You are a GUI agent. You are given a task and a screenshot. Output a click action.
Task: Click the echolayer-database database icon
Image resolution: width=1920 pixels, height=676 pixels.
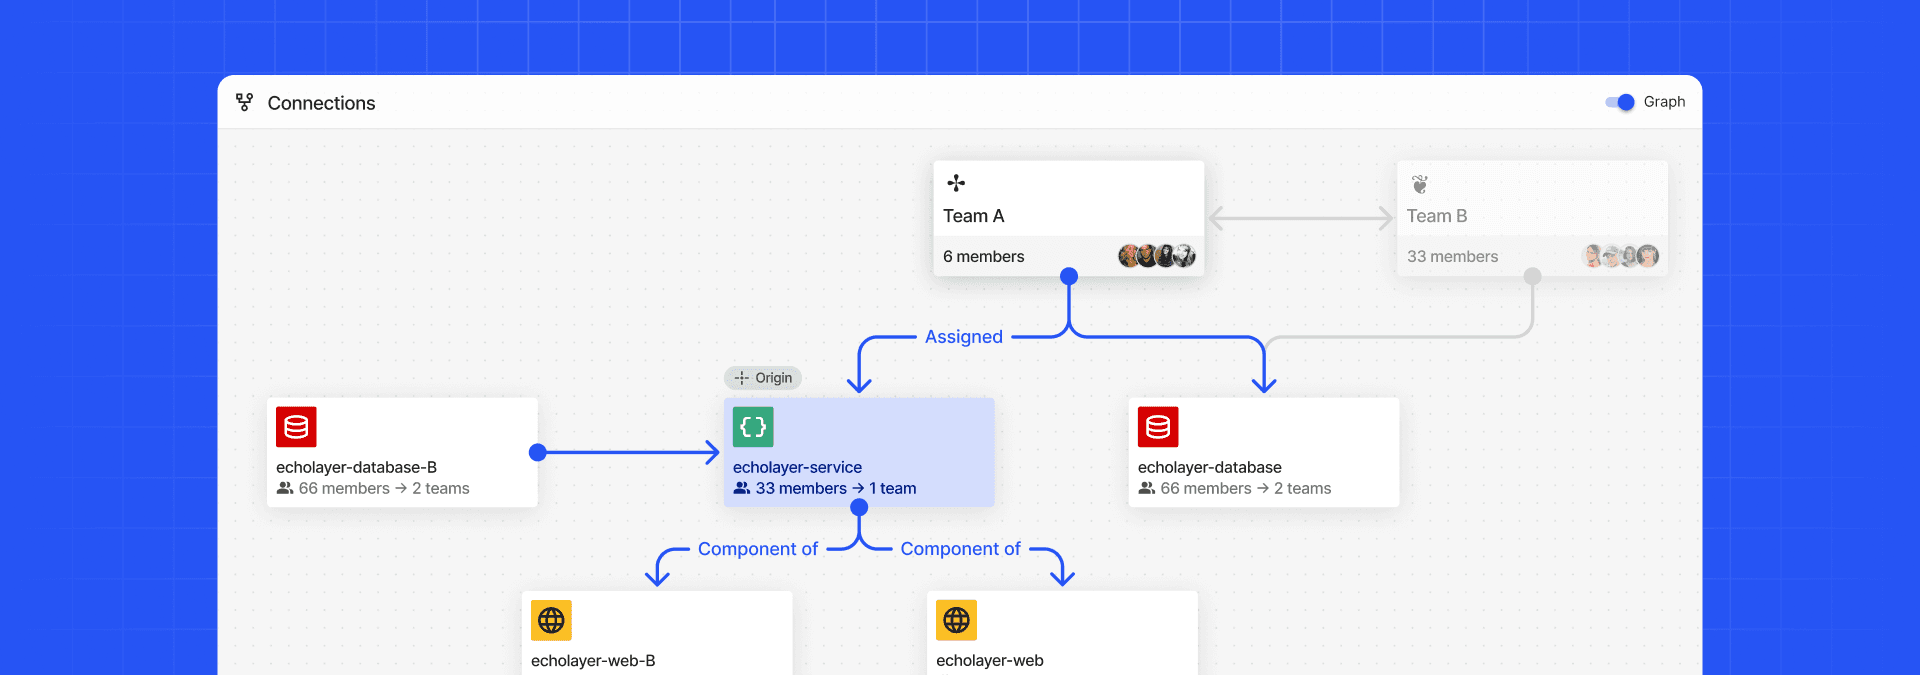pos(1158,427)
